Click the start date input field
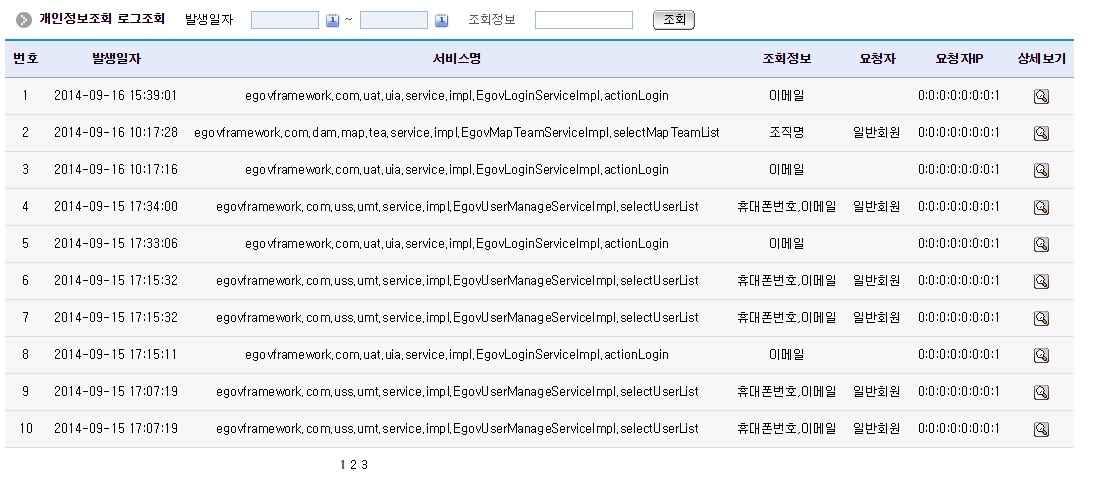The height and width of the screenshot is (488, 1099). tap(284, 20)
